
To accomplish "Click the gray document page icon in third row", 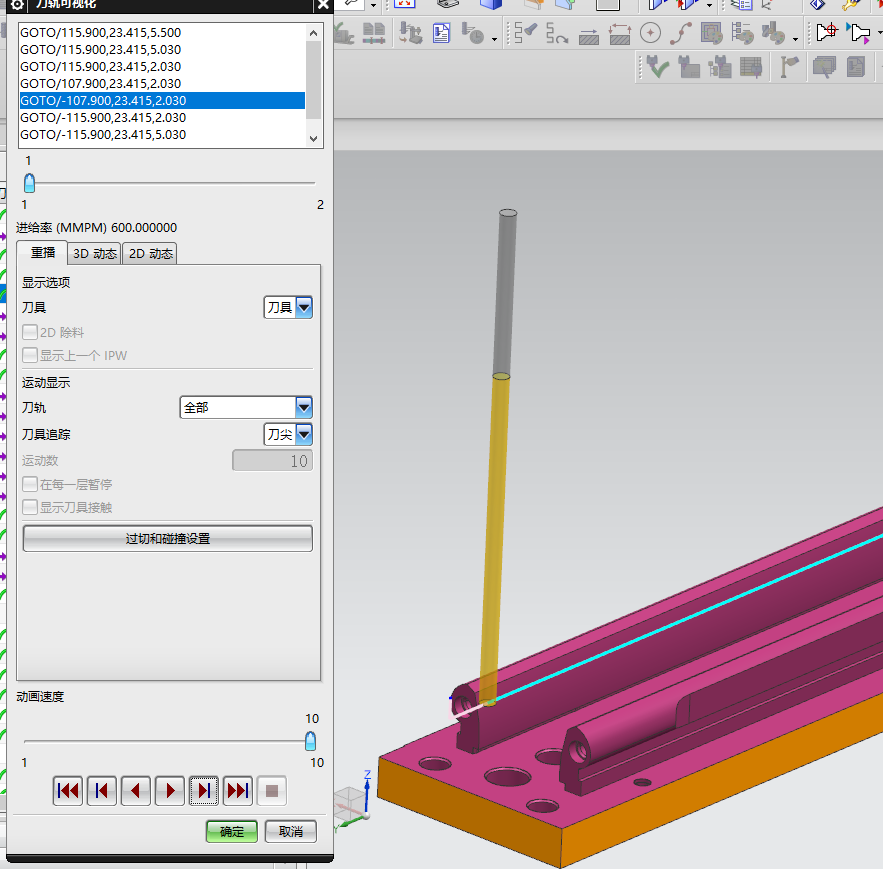I will 856,67.
